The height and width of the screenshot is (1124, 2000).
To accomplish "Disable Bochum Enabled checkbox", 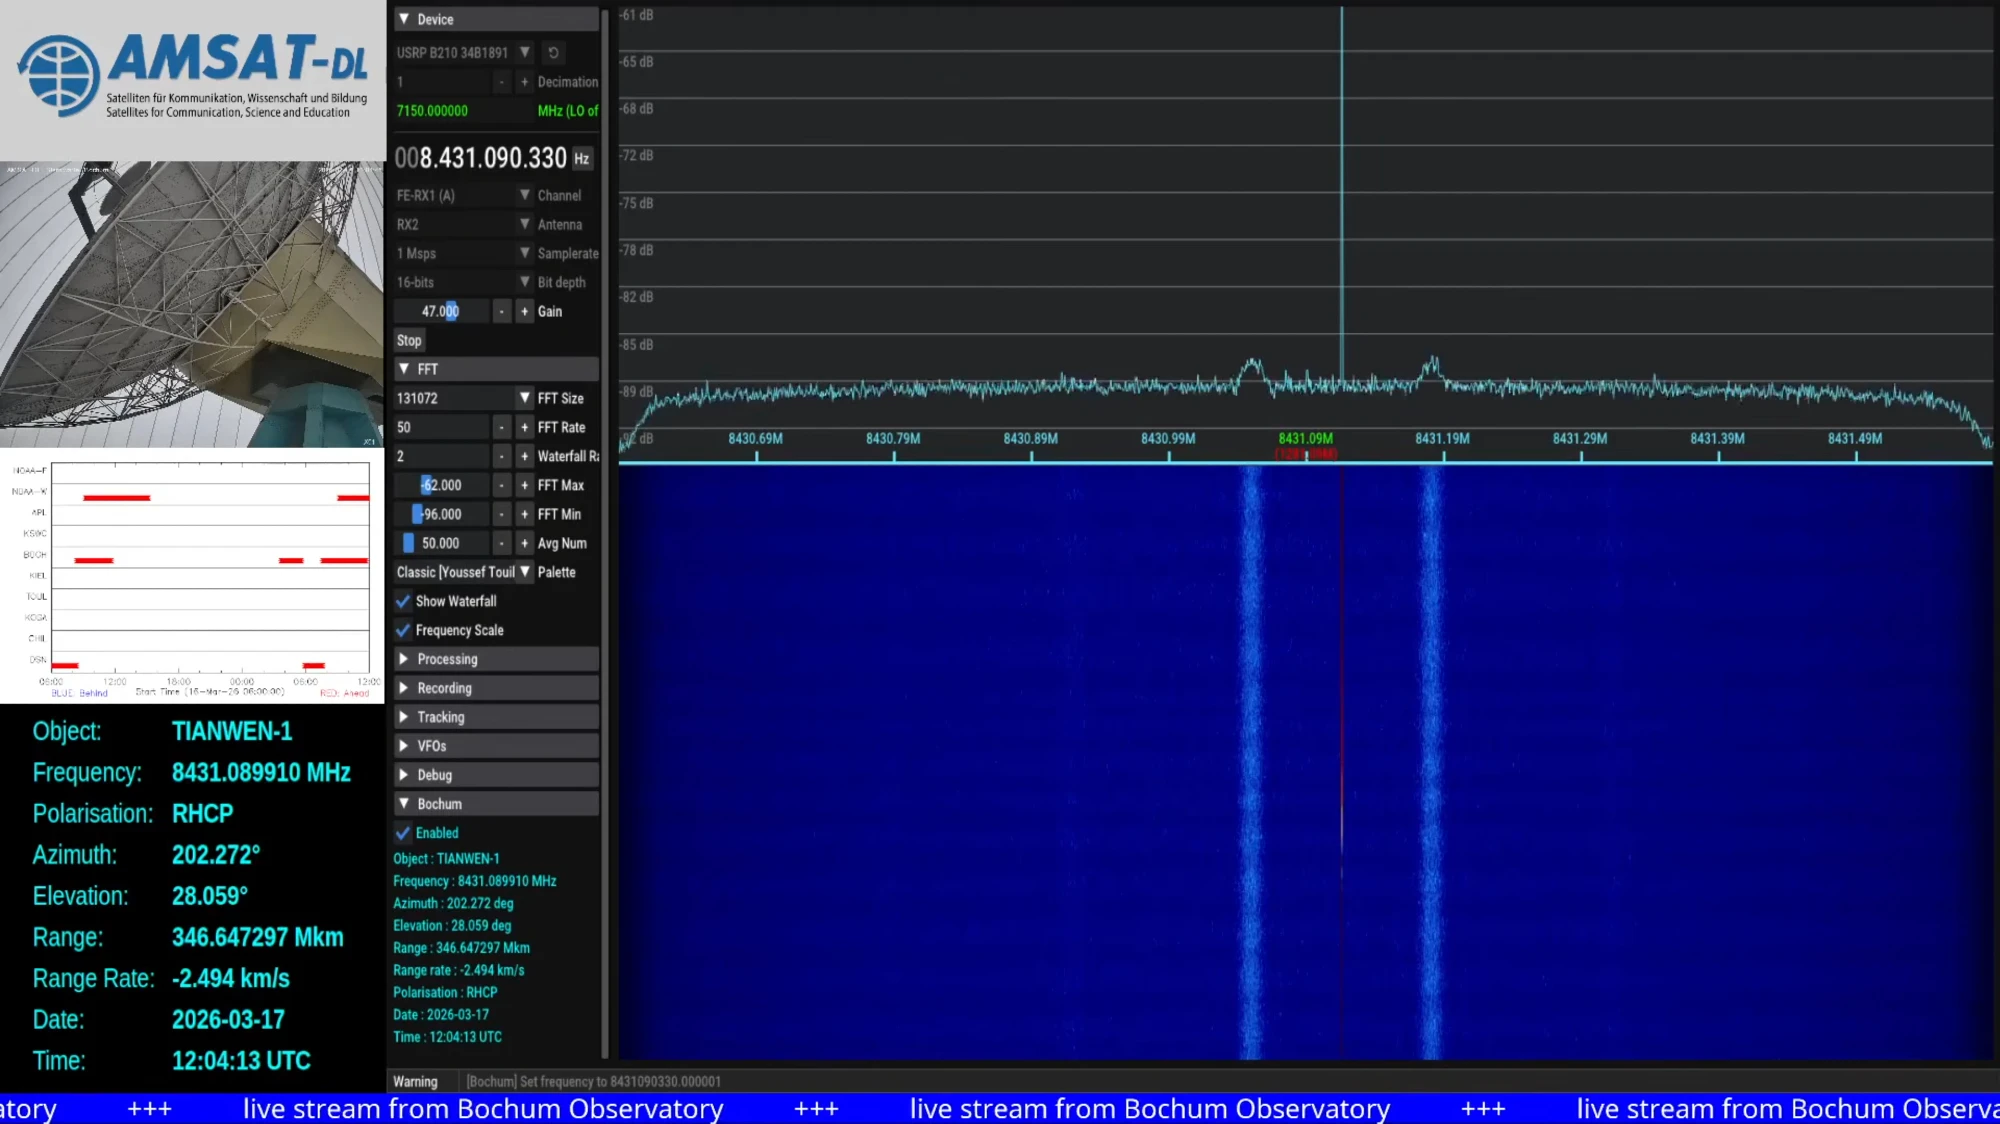I will tap(404, 833).
